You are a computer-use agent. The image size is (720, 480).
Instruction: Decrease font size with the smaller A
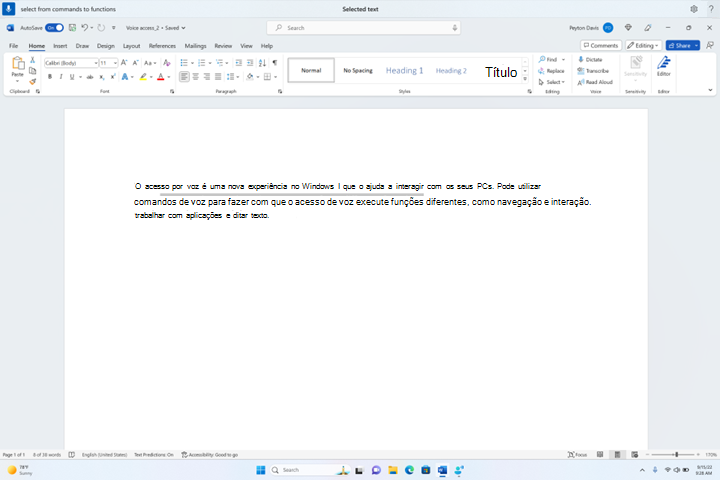point(135,63)
